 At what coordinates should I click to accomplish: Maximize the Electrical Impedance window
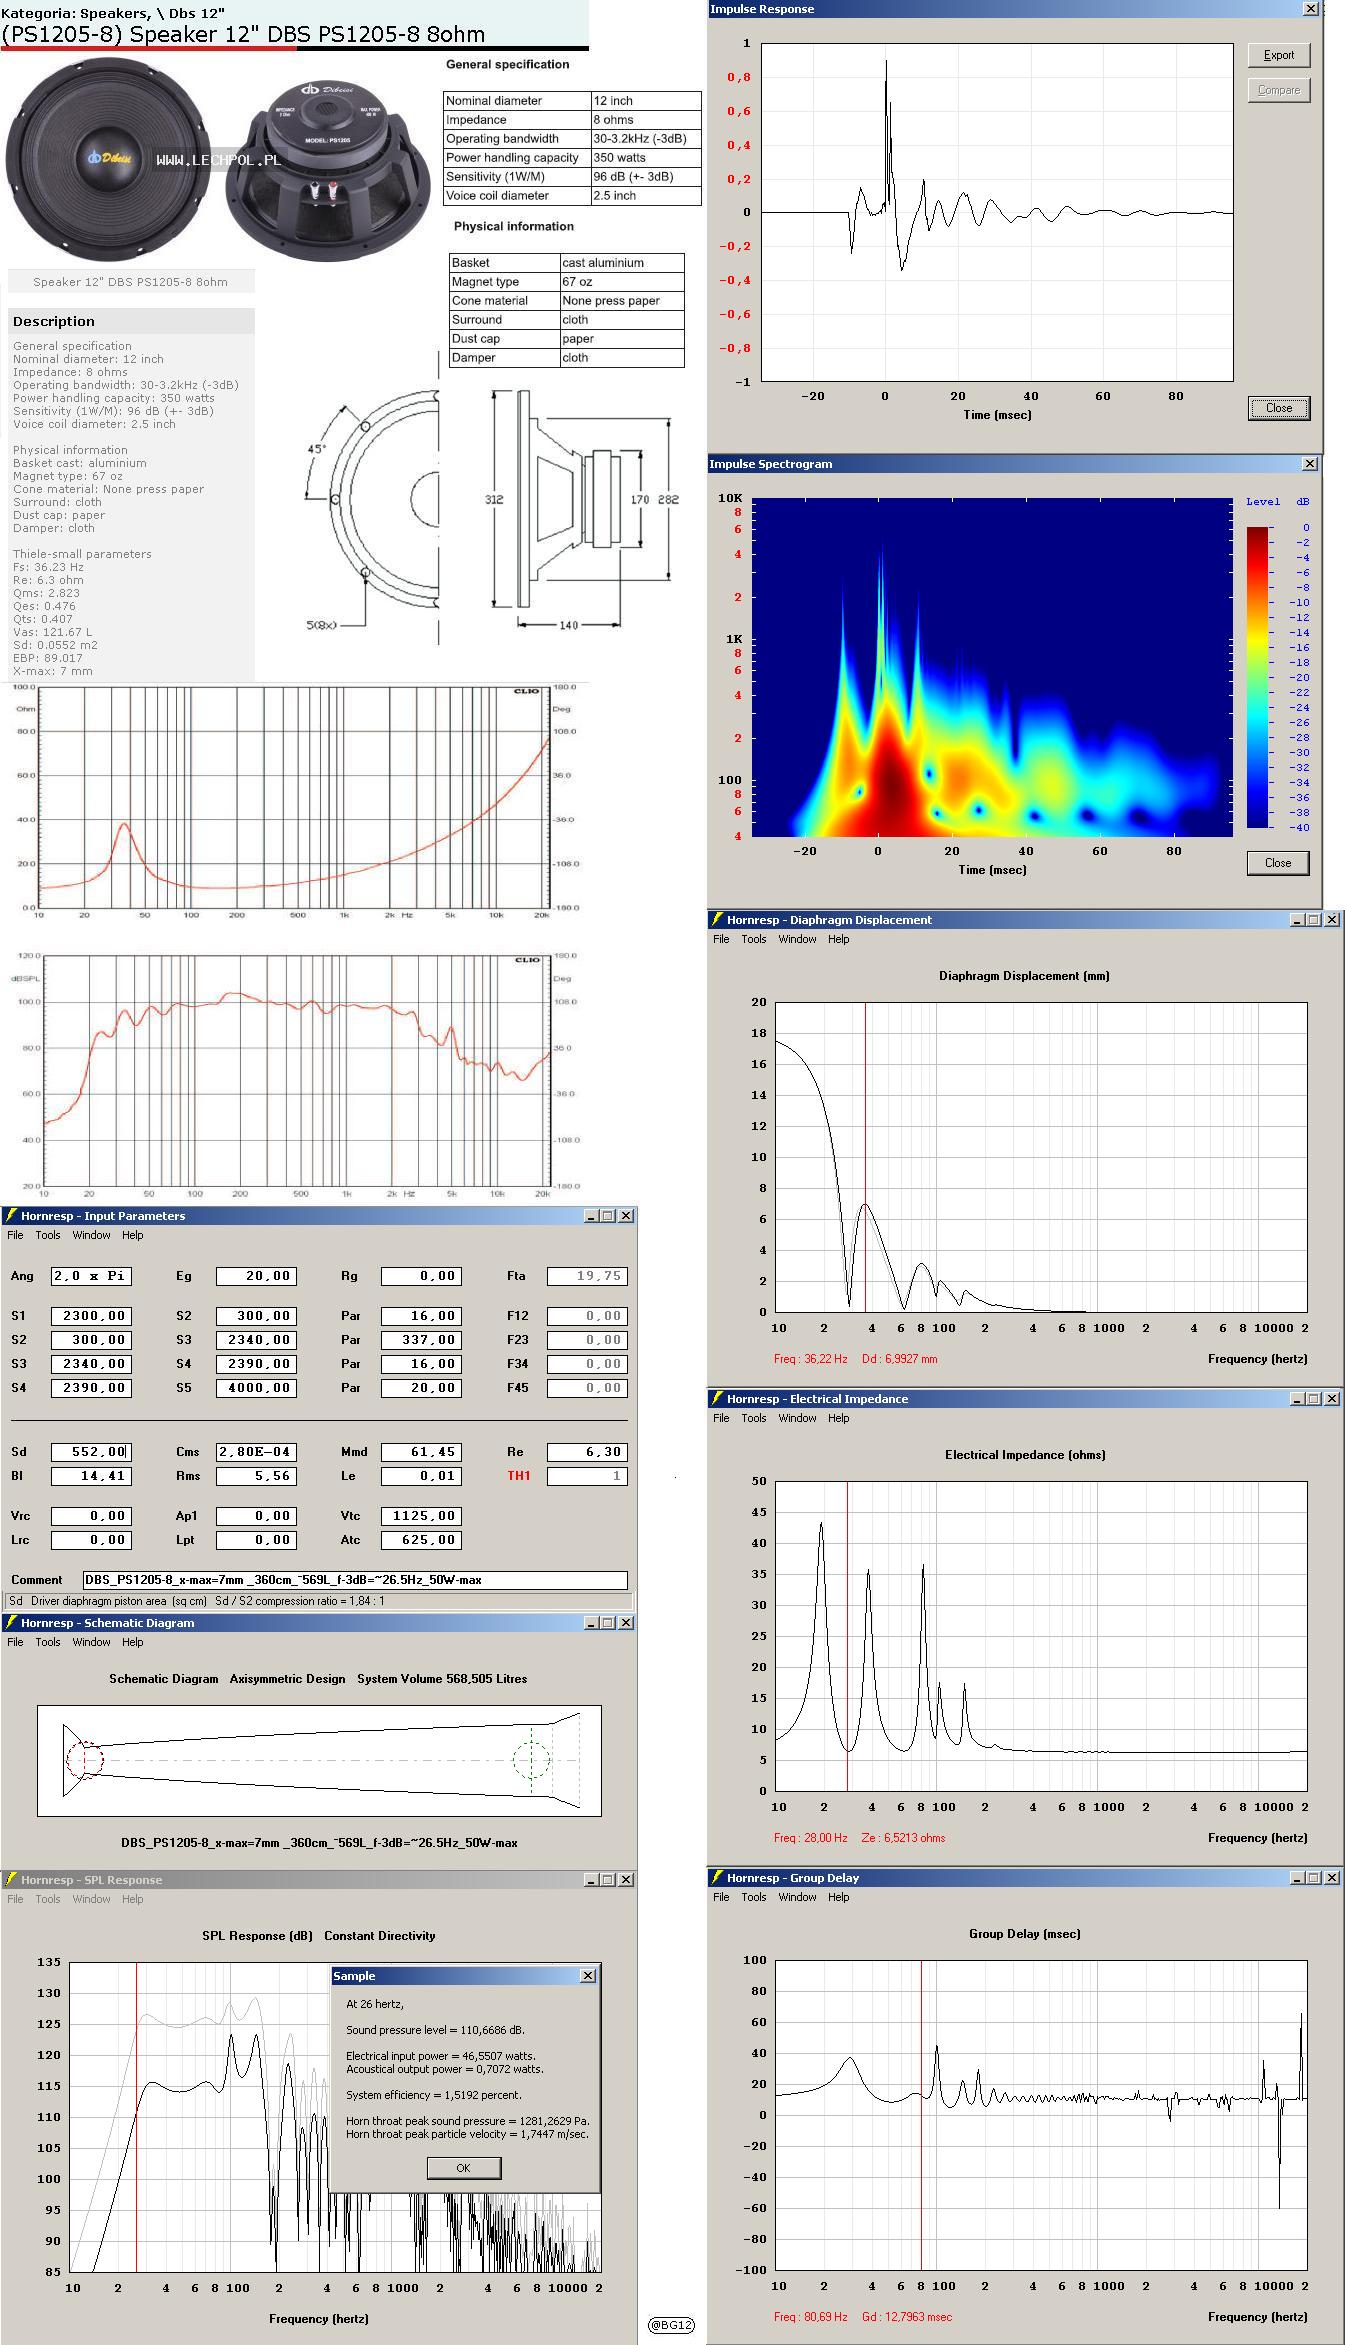(x=1313, y=1399)
